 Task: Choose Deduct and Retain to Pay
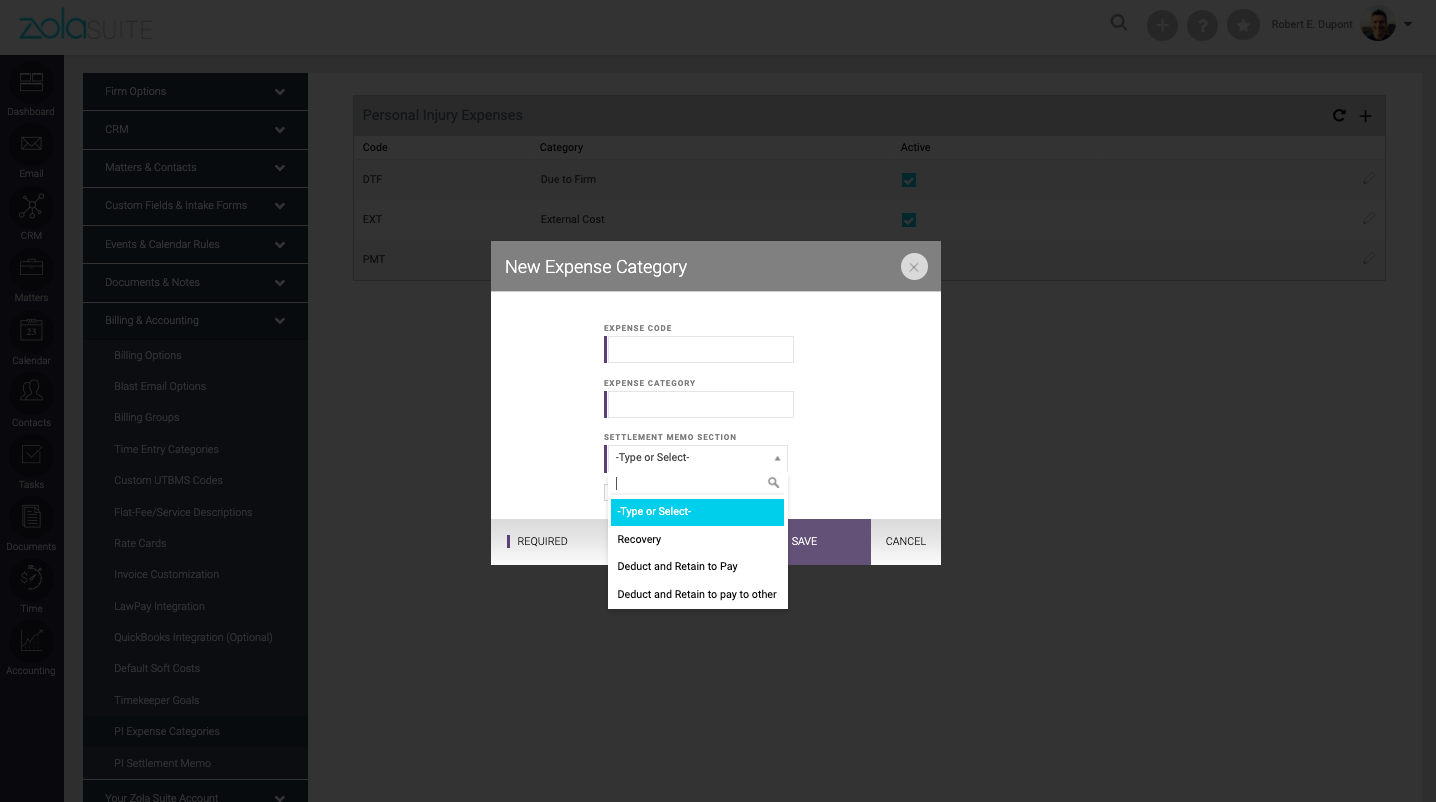pyautogui.click(x=697, y=567)
